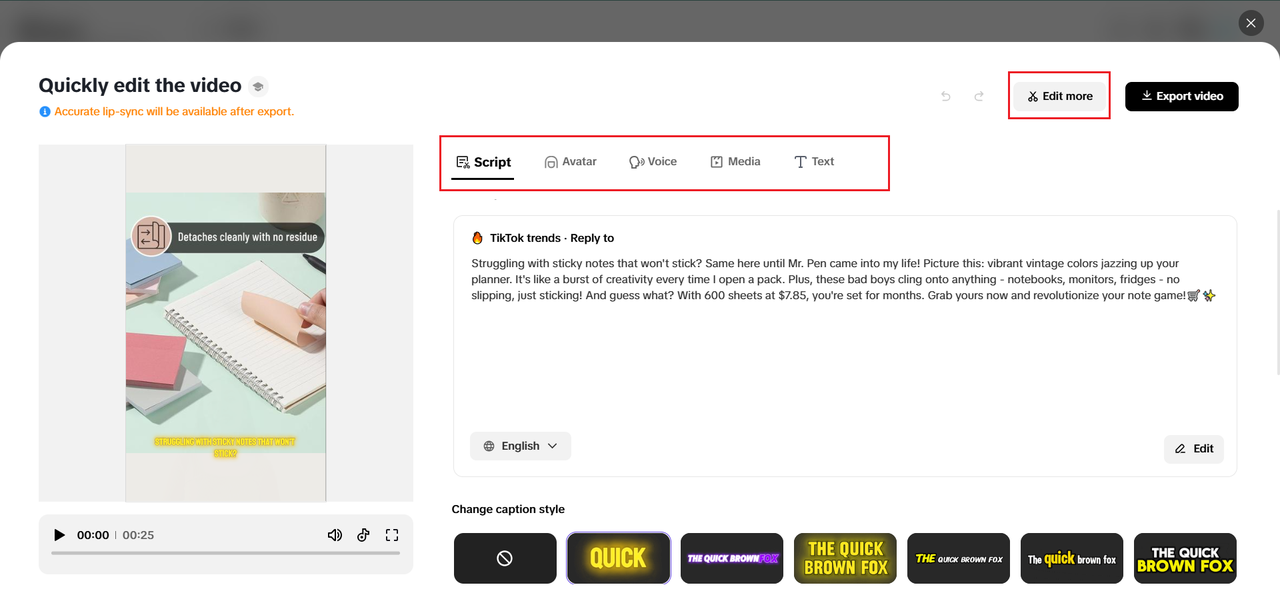This screenshot has height=593, width=1280.
Task: Enter fullscreen video preview
Action: pos(392,535)
